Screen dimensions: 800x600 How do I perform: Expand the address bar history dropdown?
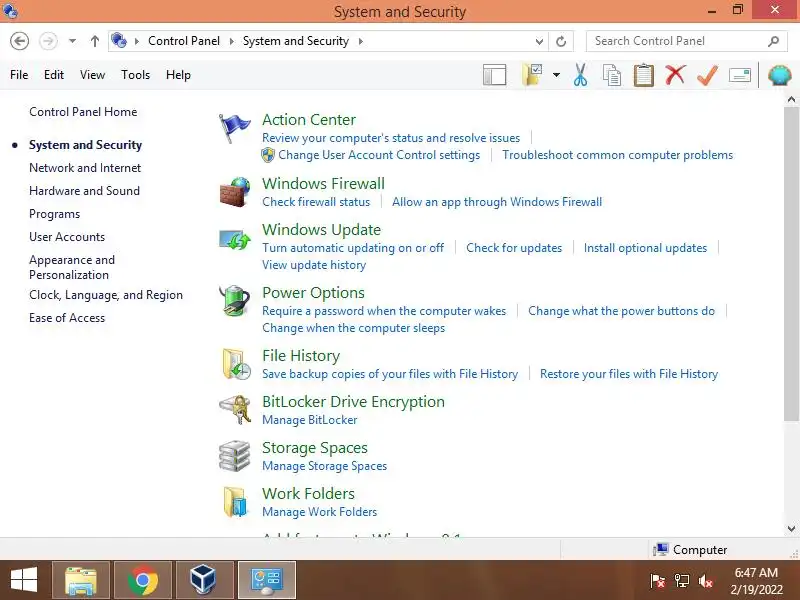coord(539,41)
